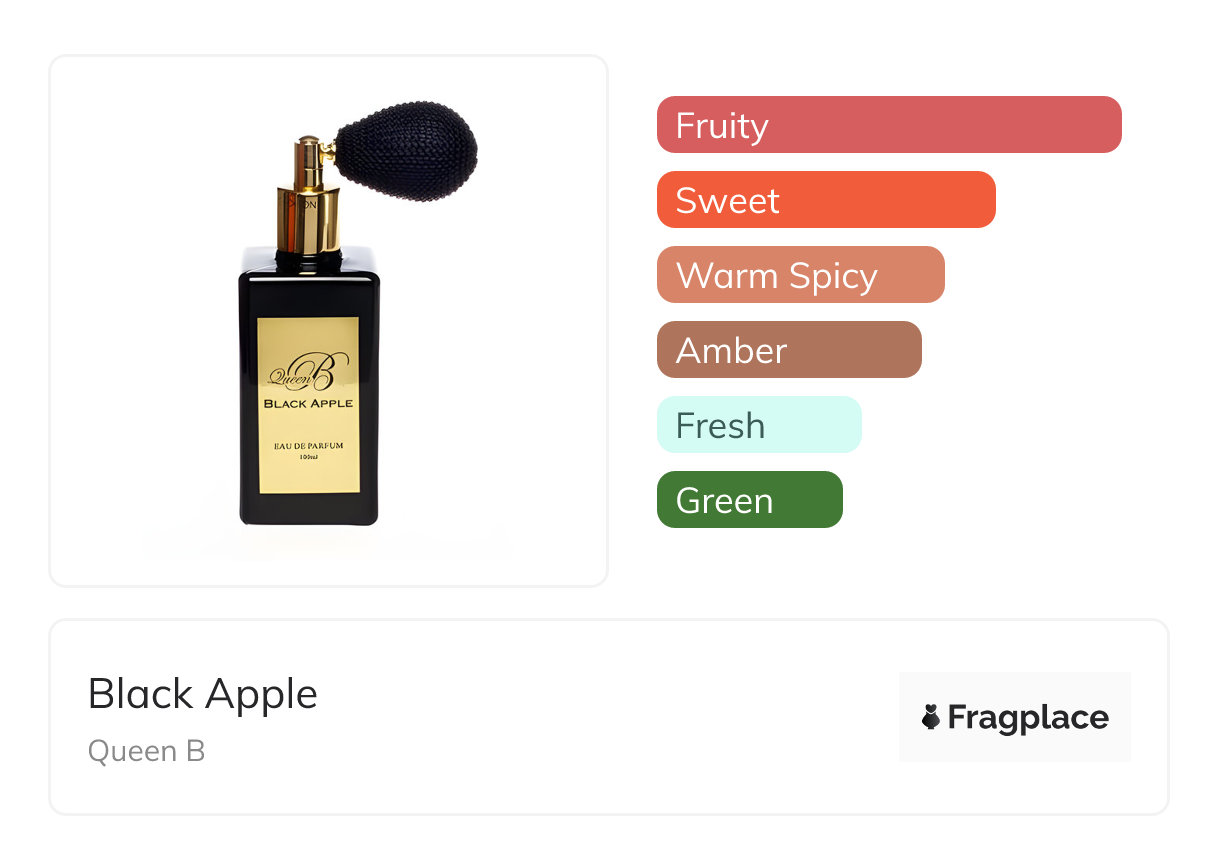Click the BLACK APPLE text on bottle label
This screenshot has width=1218, height=864.
click(x=308, y=404)
